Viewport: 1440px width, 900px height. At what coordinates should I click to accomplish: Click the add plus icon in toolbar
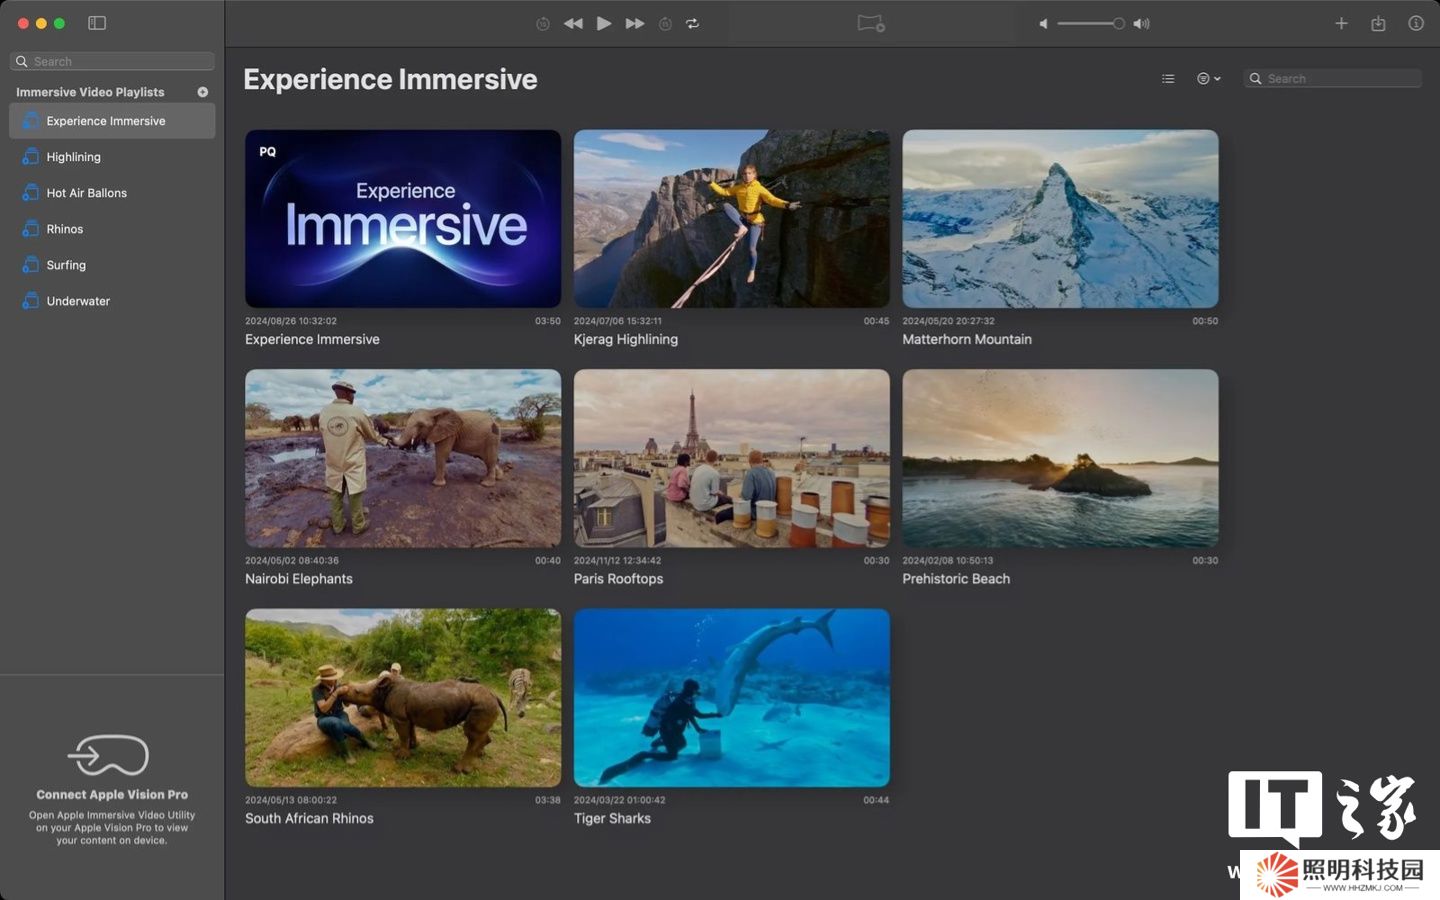pyautogui.click(x=1341, y=23)
